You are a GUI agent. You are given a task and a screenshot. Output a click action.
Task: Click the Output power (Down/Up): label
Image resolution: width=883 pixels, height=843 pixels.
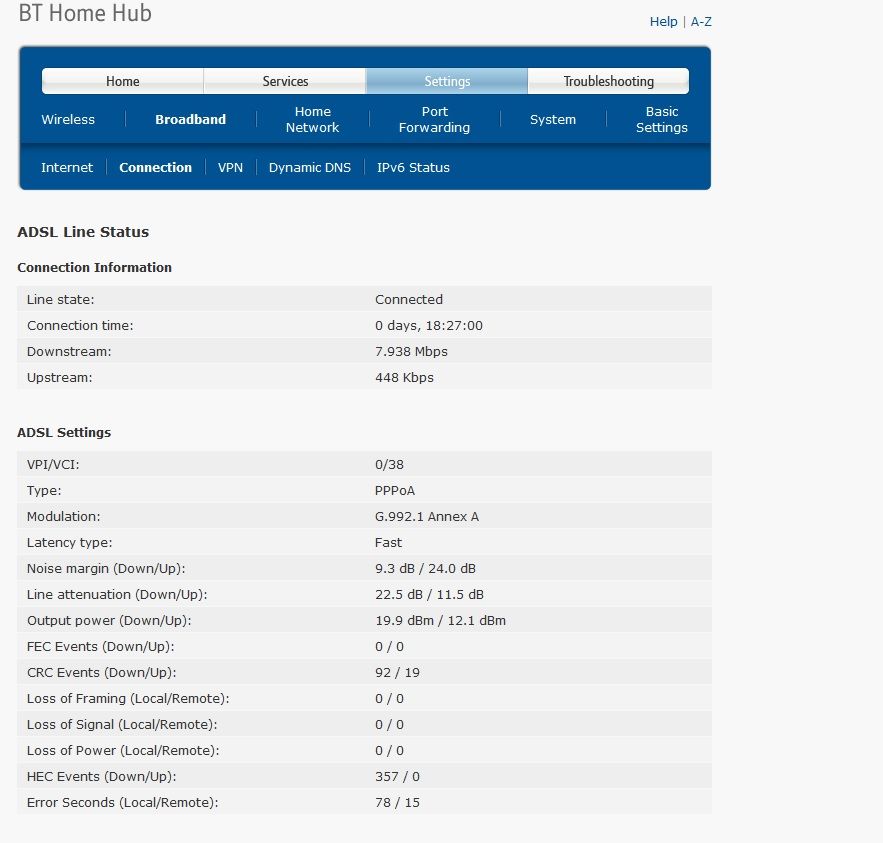[x=109, y=620]
